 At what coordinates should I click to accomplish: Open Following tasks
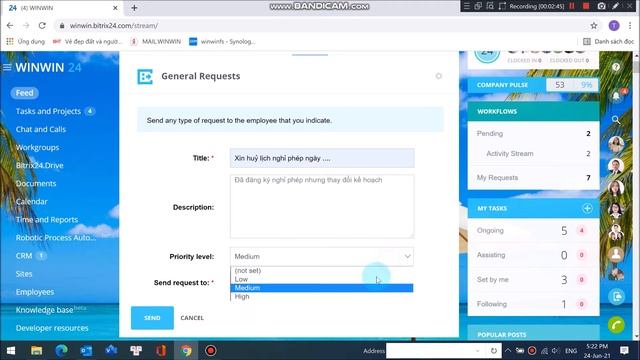[533, 304]
